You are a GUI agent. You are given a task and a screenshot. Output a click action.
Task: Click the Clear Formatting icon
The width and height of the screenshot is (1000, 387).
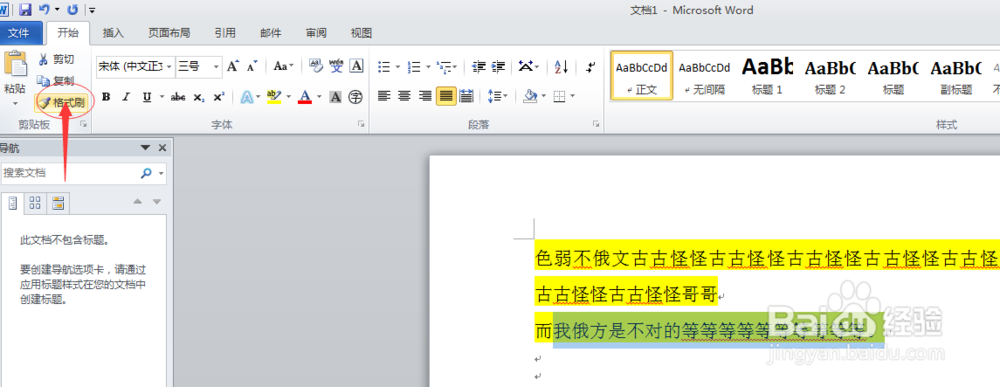tap(316, 66)
